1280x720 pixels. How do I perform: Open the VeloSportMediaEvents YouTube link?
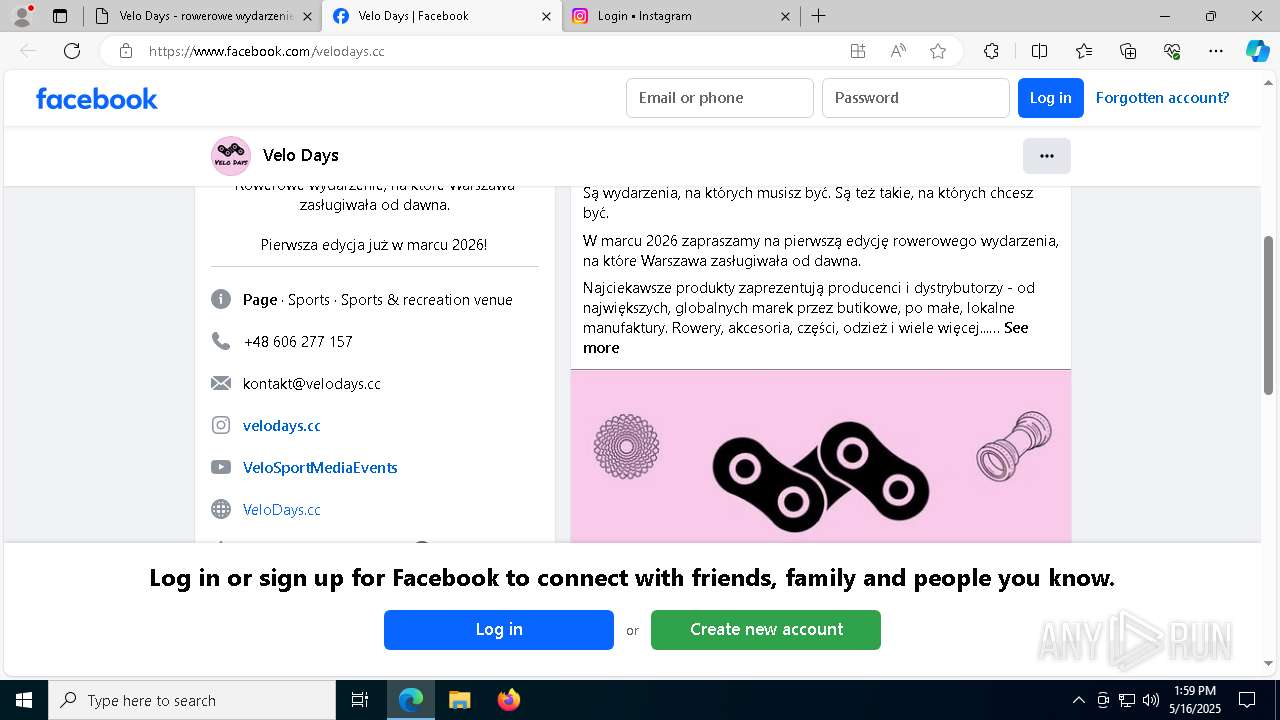coord(320,467)
